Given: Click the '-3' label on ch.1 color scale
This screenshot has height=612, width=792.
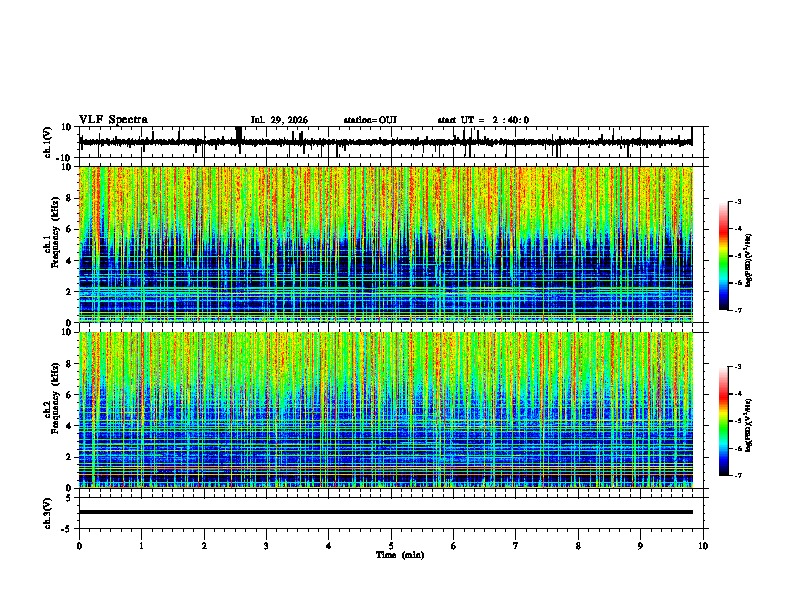Looking at the screenshot, I should pyautogui.click(x=738, y=202).
